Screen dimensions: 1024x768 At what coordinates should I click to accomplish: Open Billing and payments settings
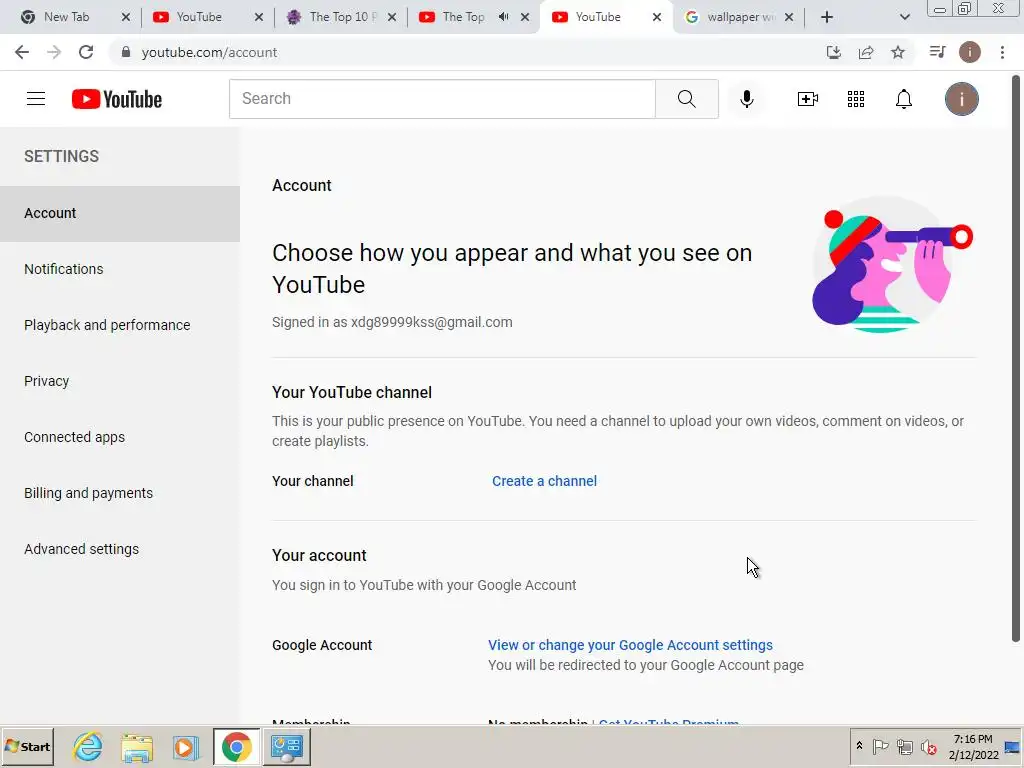point(120,493)
